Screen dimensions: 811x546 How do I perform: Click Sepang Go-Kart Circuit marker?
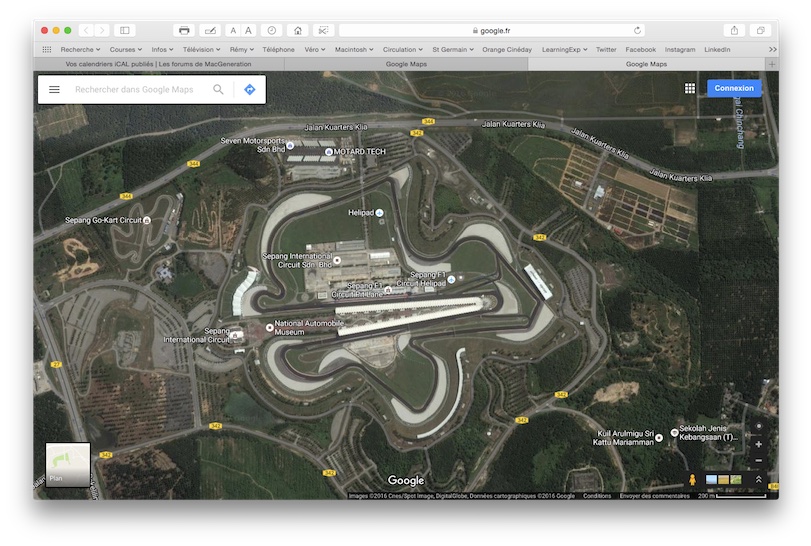[147, 220]
